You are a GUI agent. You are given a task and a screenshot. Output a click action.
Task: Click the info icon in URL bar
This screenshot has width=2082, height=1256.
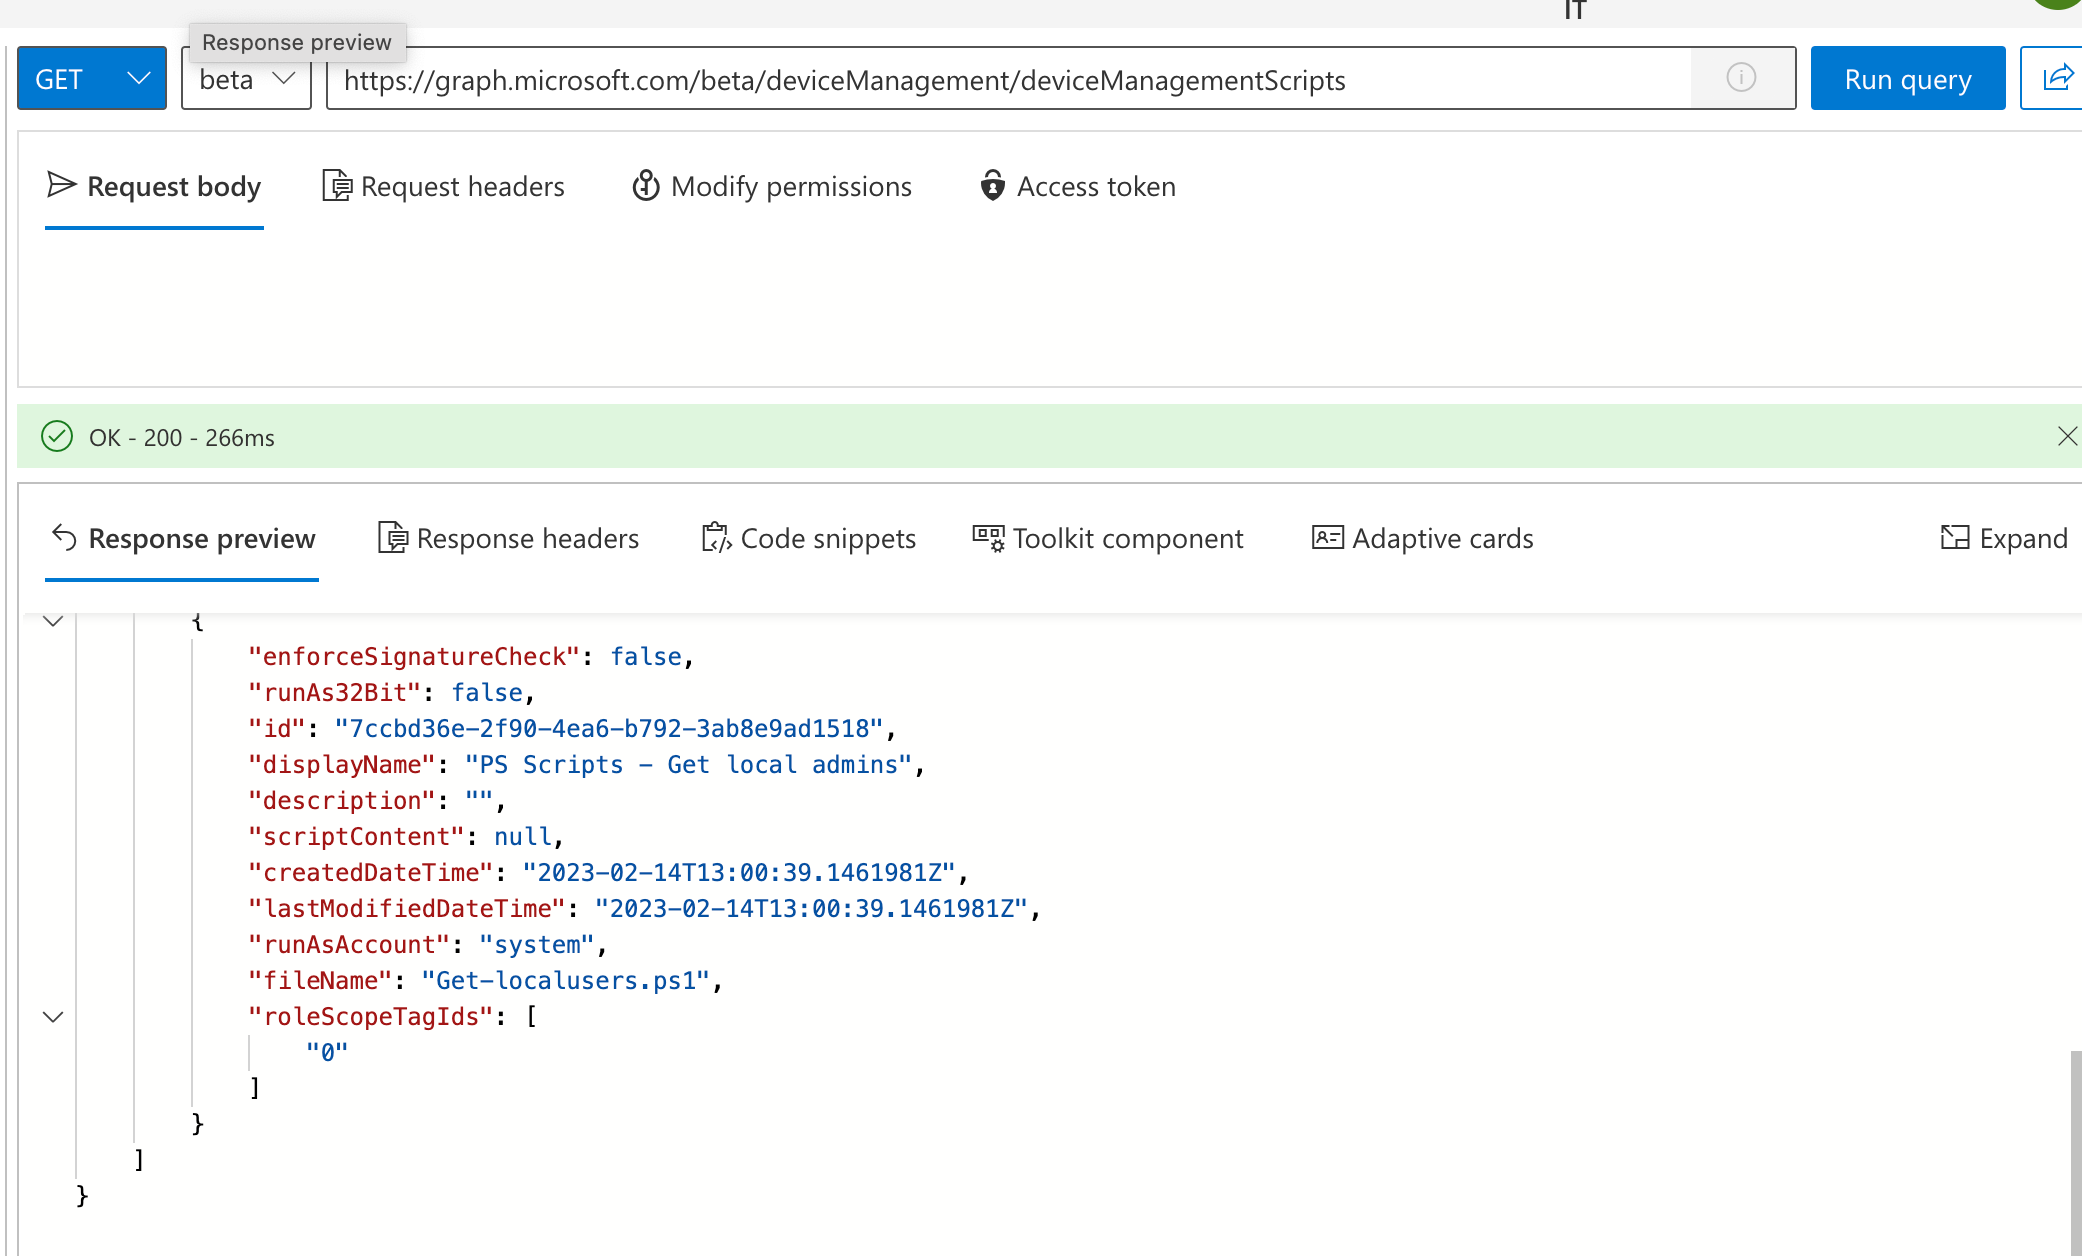tap(1741, 78)
